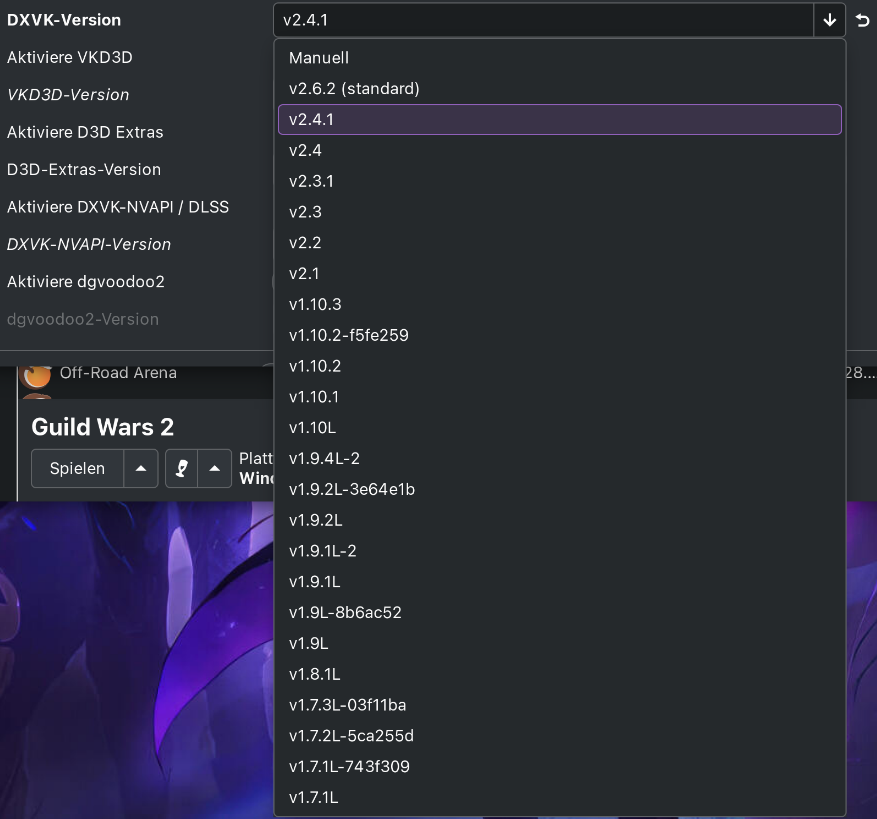The image size is (877, 819).
Task: Pick v1.9.2L-3e64e1b from the list
Action: pyautogui.click(x=559, y=489)
